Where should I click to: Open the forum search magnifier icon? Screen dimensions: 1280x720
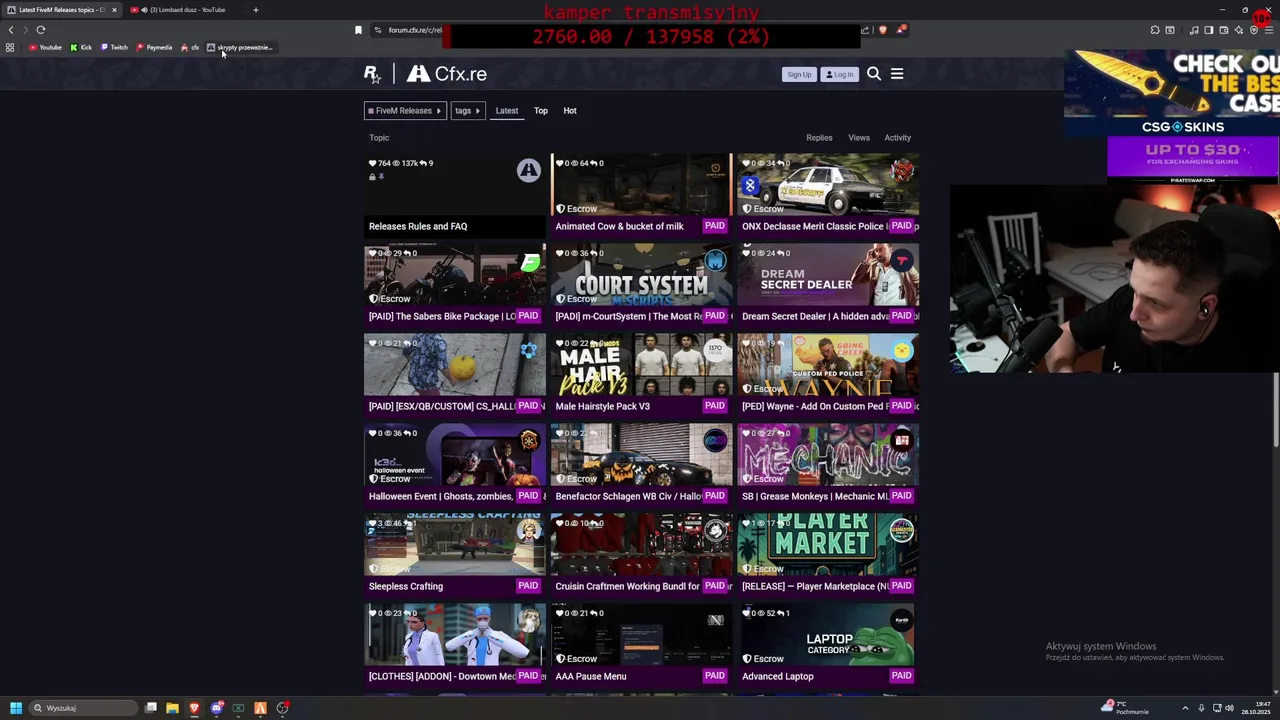874,74
